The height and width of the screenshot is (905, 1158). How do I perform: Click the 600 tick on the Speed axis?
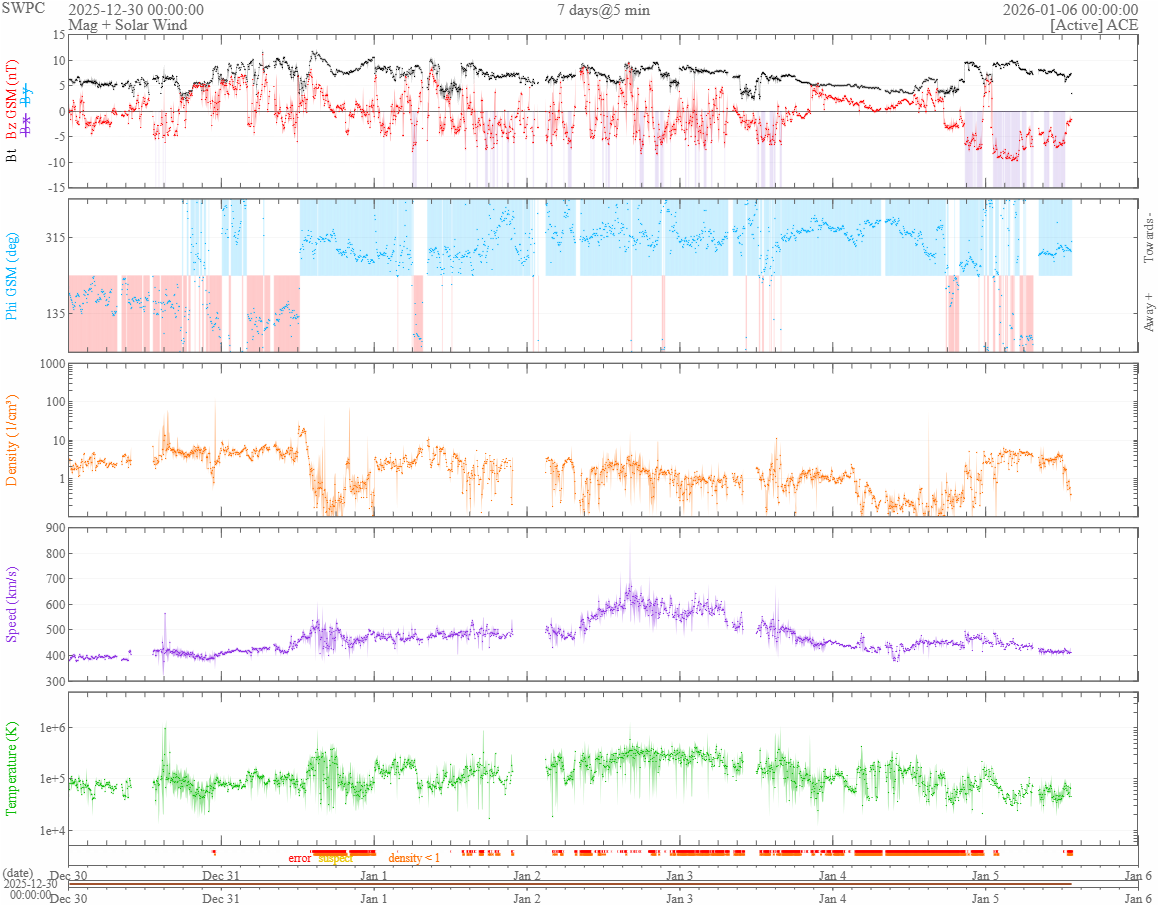56,604
